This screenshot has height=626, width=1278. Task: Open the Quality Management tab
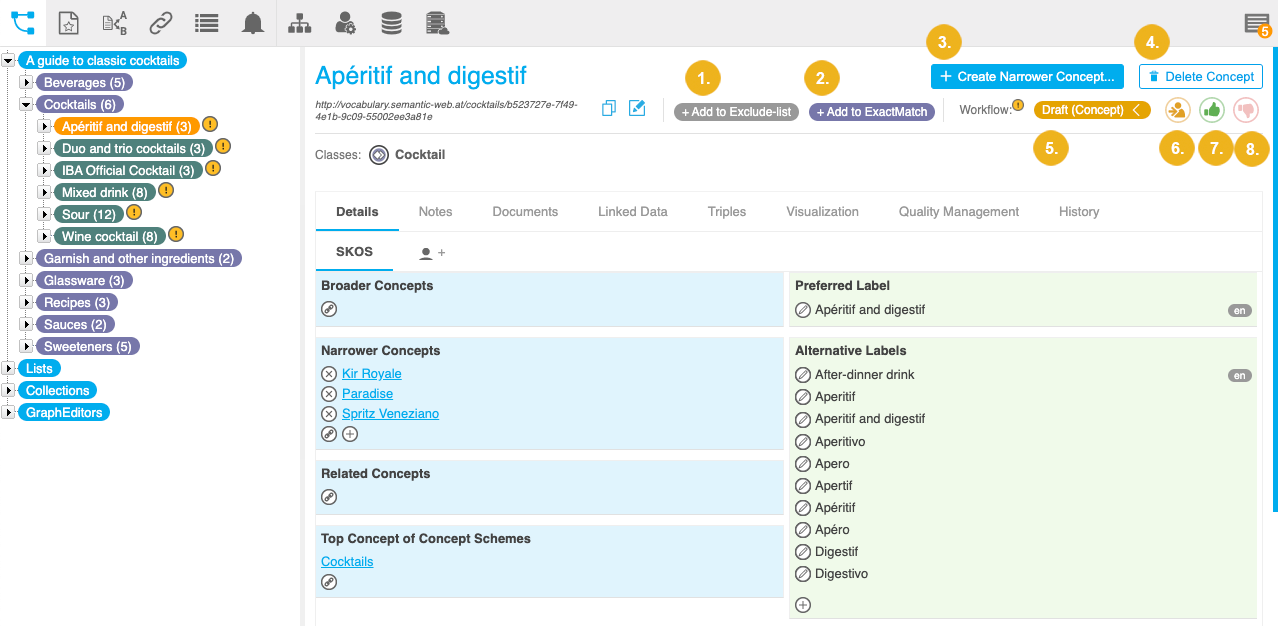point(958,211)
